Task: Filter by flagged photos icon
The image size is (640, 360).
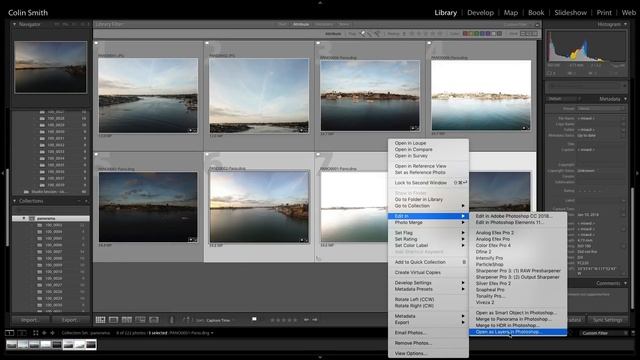Action: point(362,34)
